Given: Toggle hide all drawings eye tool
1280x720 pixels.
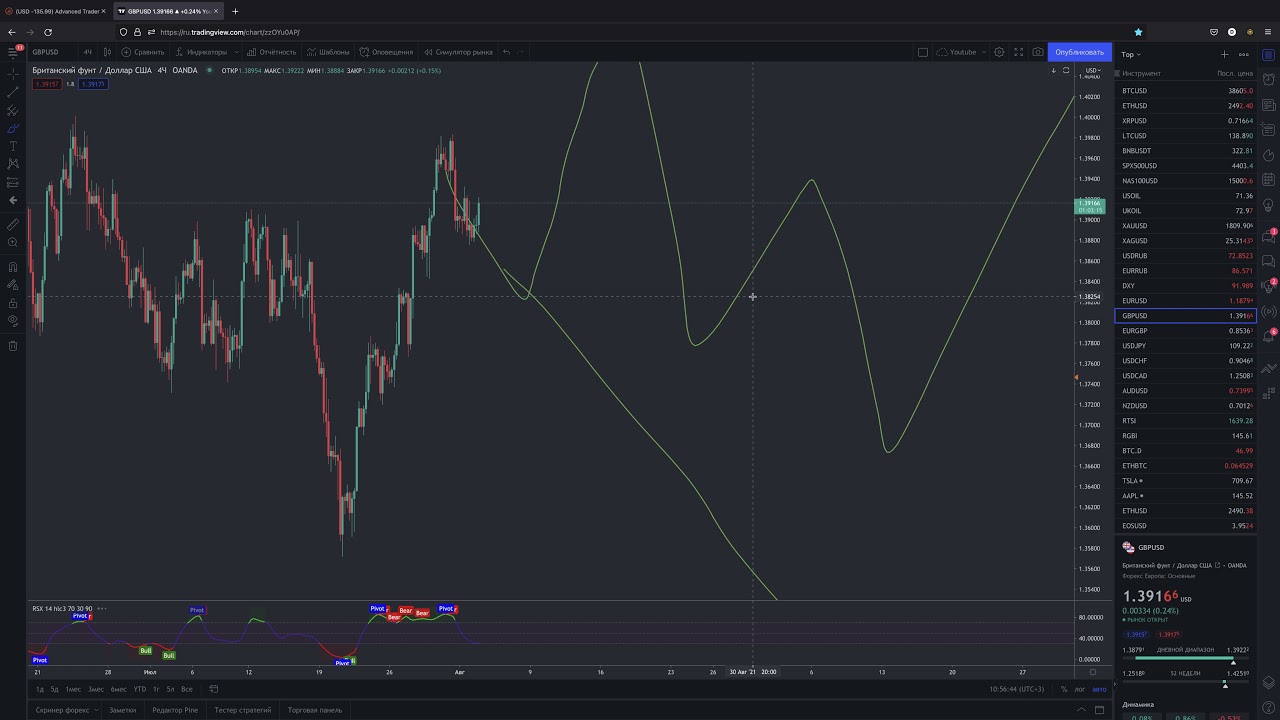Looking at the screenshot, I should 13,321.
